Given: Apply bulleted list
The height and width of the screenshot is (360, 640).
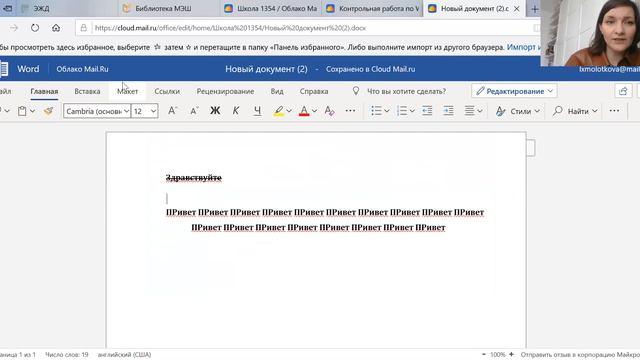Looking at the screenshot, I should (x=376, y=111).
